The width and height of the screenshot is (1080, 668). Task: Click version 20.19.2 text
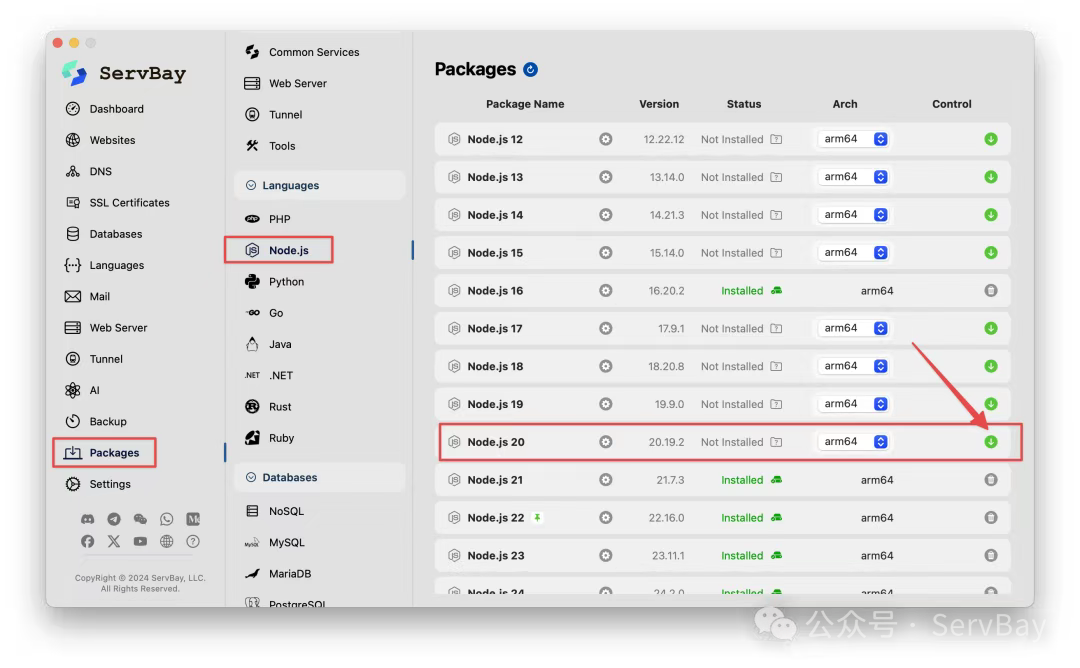click(666, 442)
